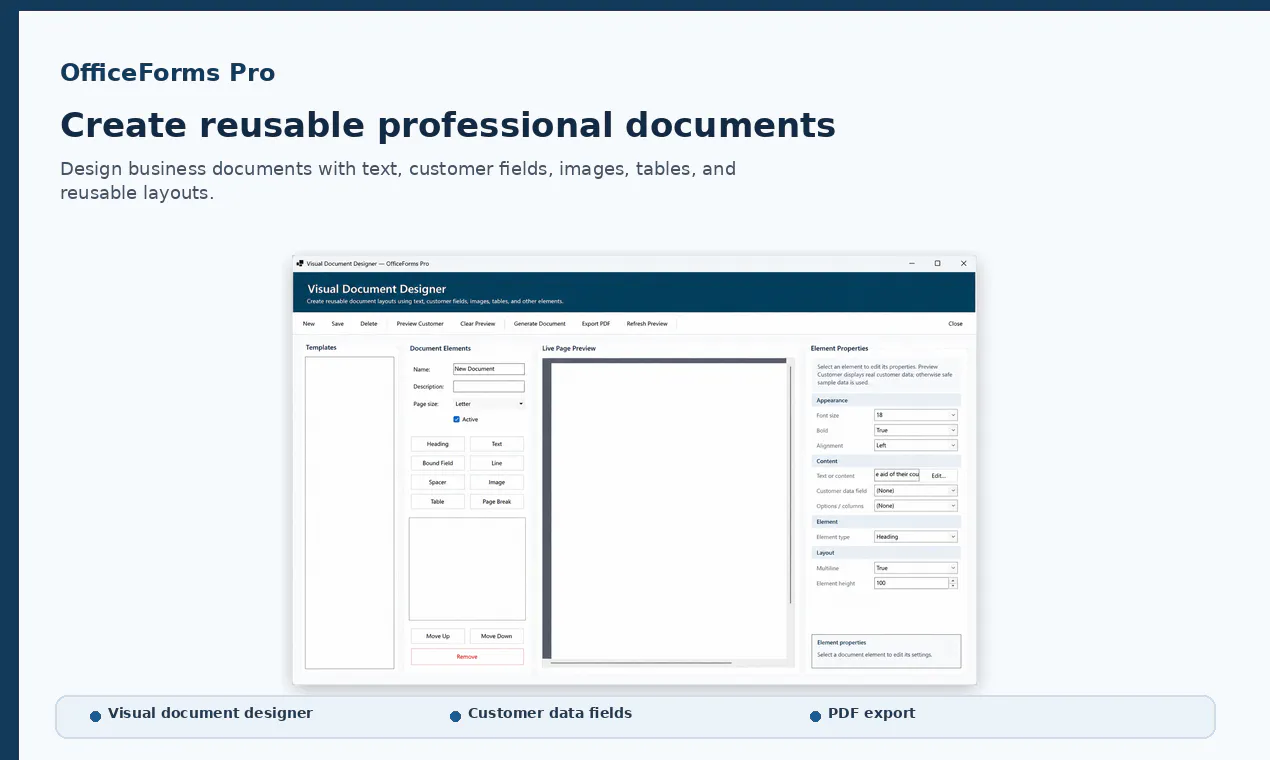
Task: Toggle the Active checkbox
Action: [457, 419]
